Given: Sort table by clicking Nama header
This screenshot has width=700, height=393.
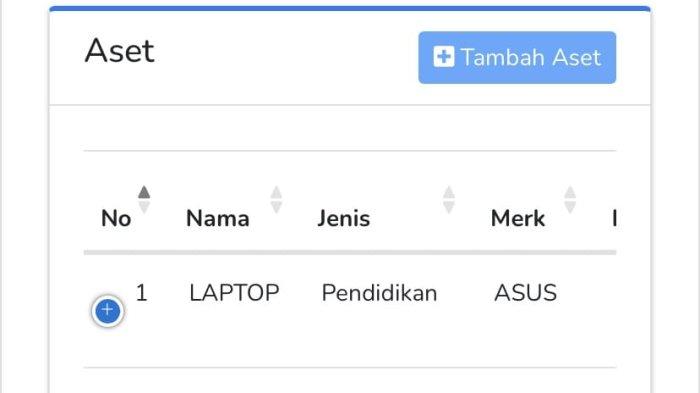Looking at the screenshot, I should [218, 218].
